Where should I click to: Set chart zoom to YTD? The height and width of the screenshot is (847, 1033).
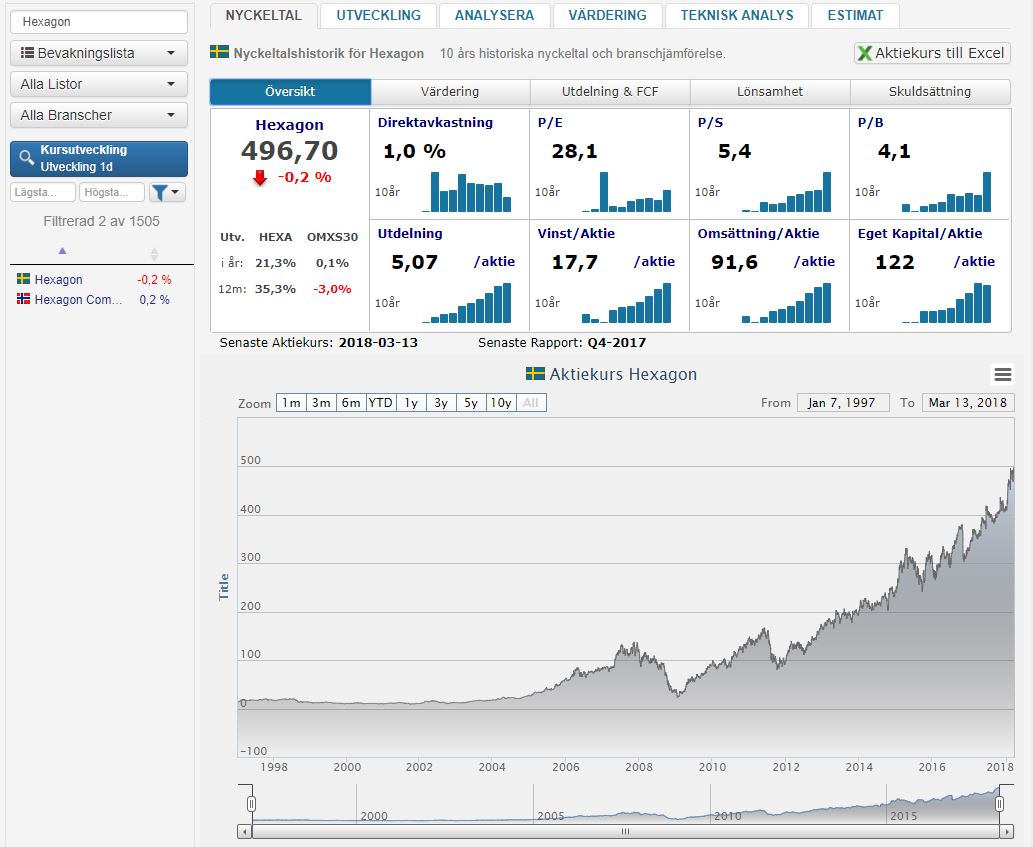[x=380, y=402]
